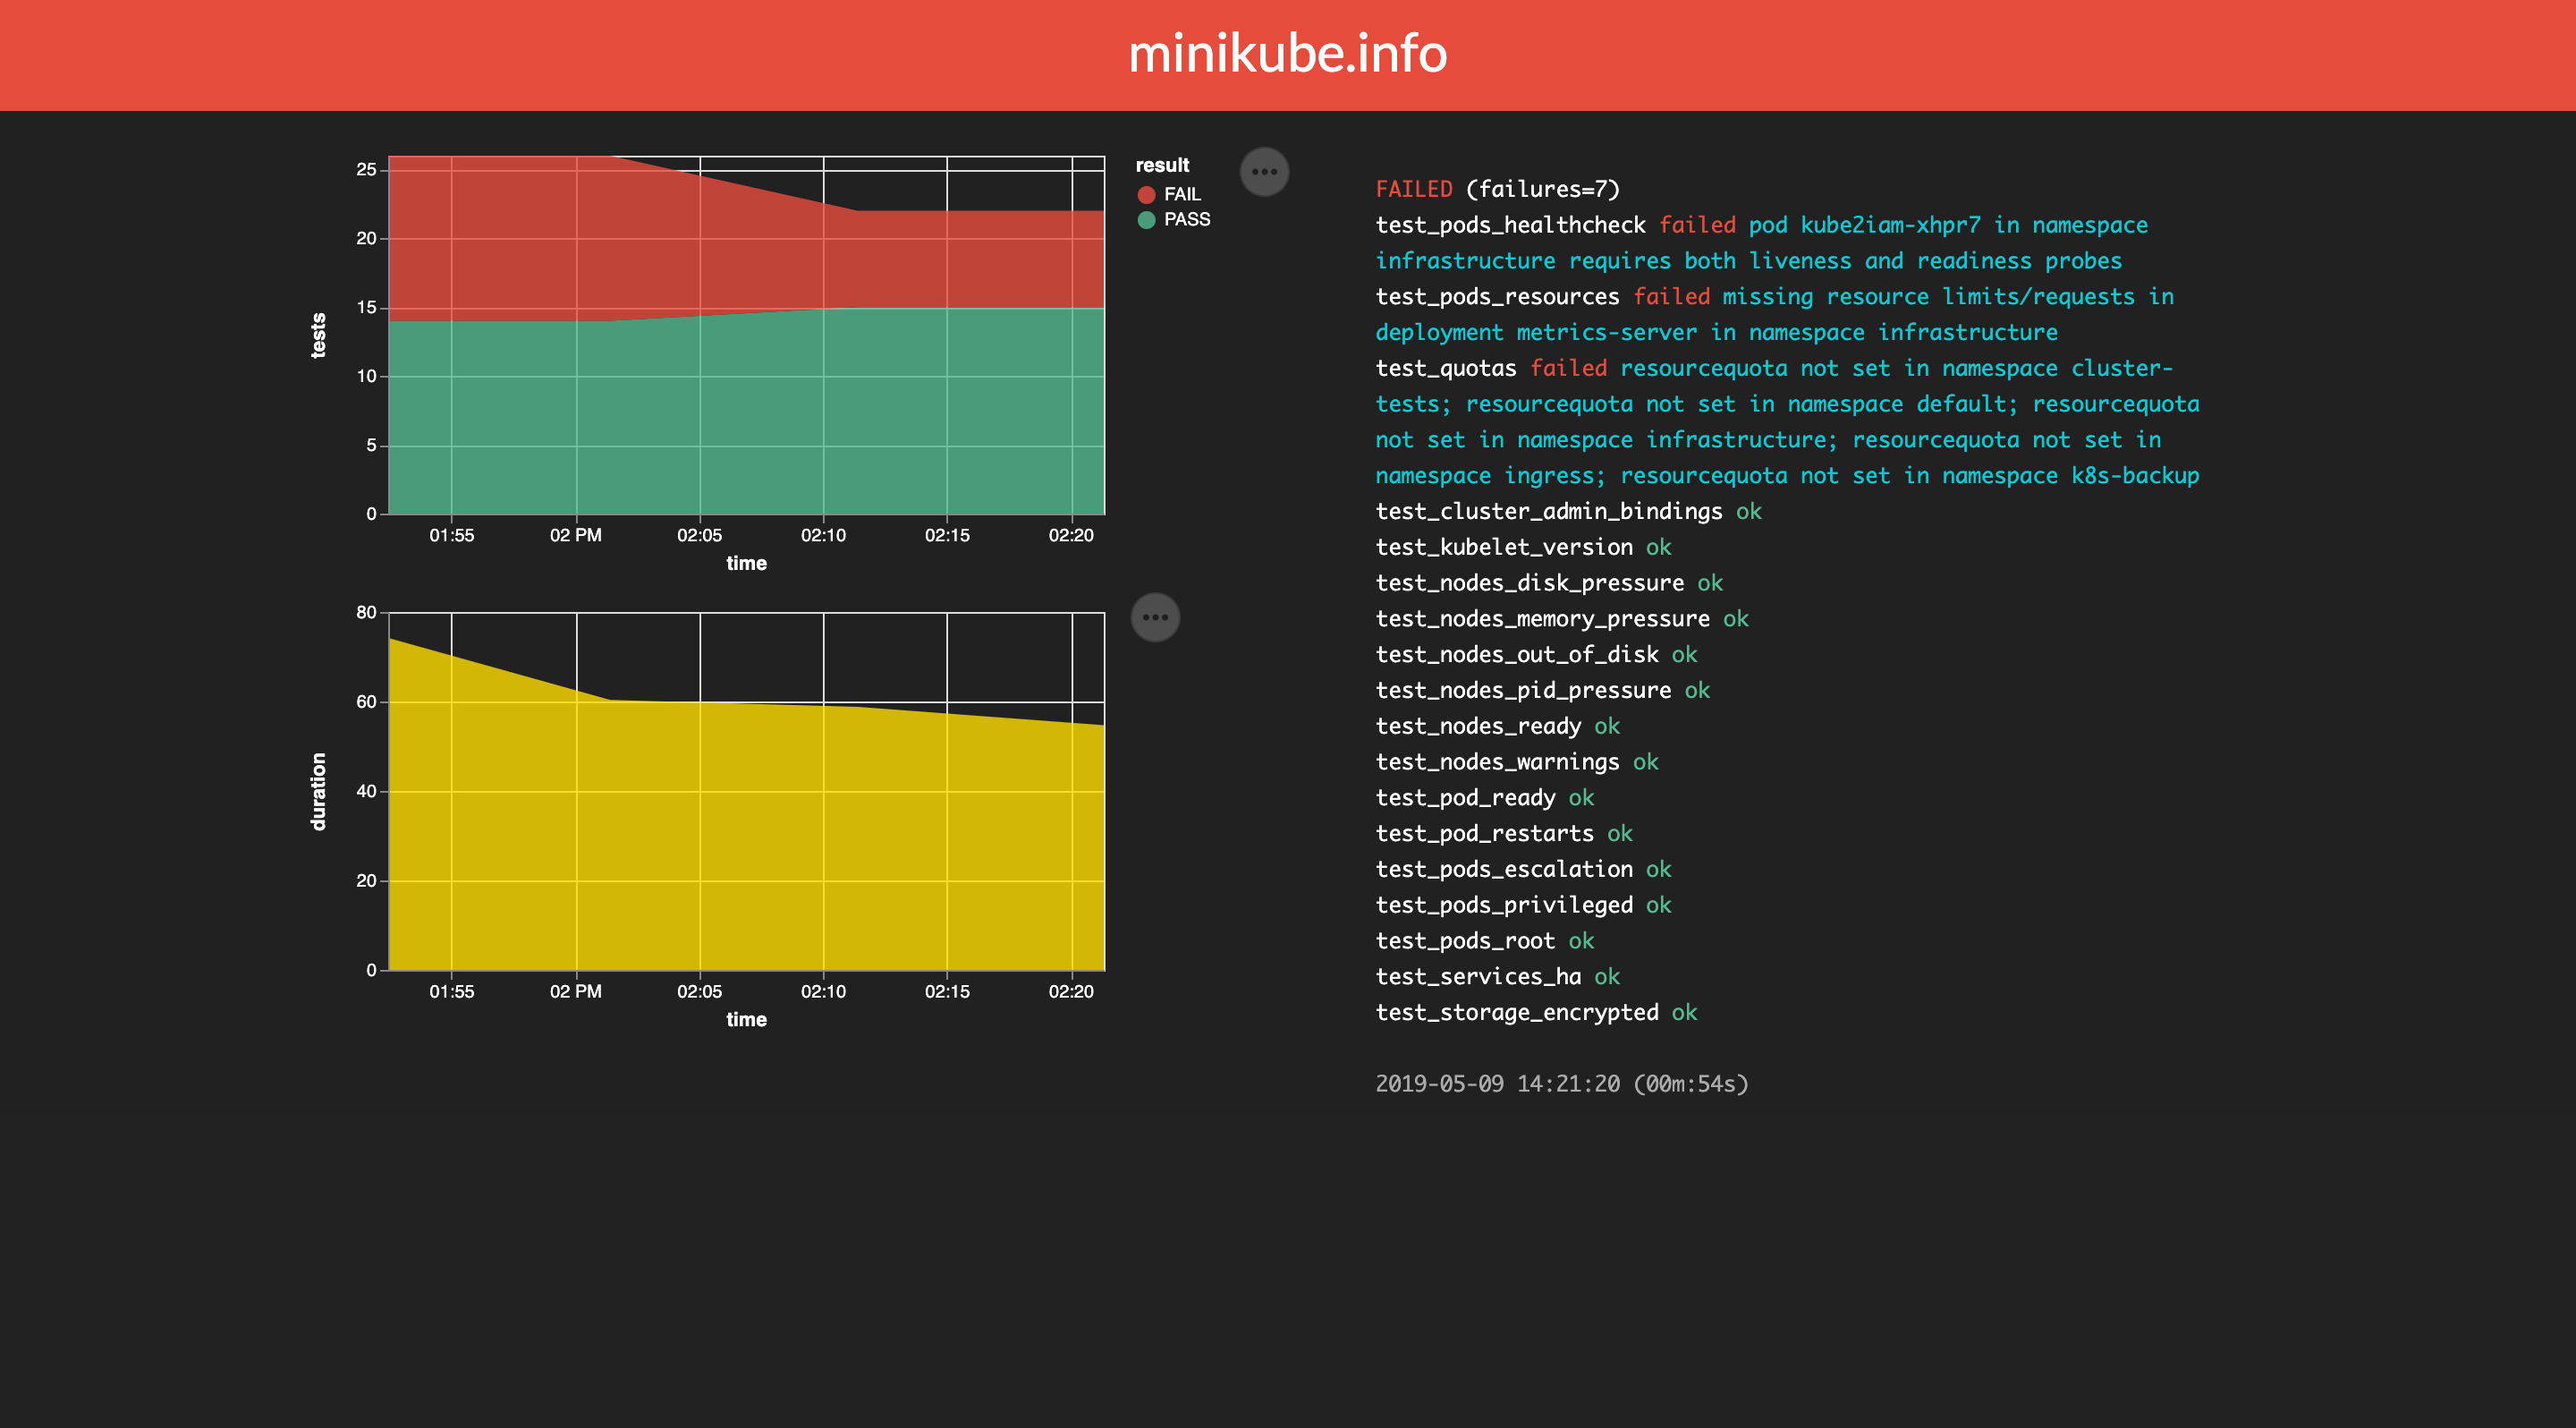This screenshot has width=2576, height=1428.
Task: Click the minikube.info page title
Action: tap(1287, 54)
